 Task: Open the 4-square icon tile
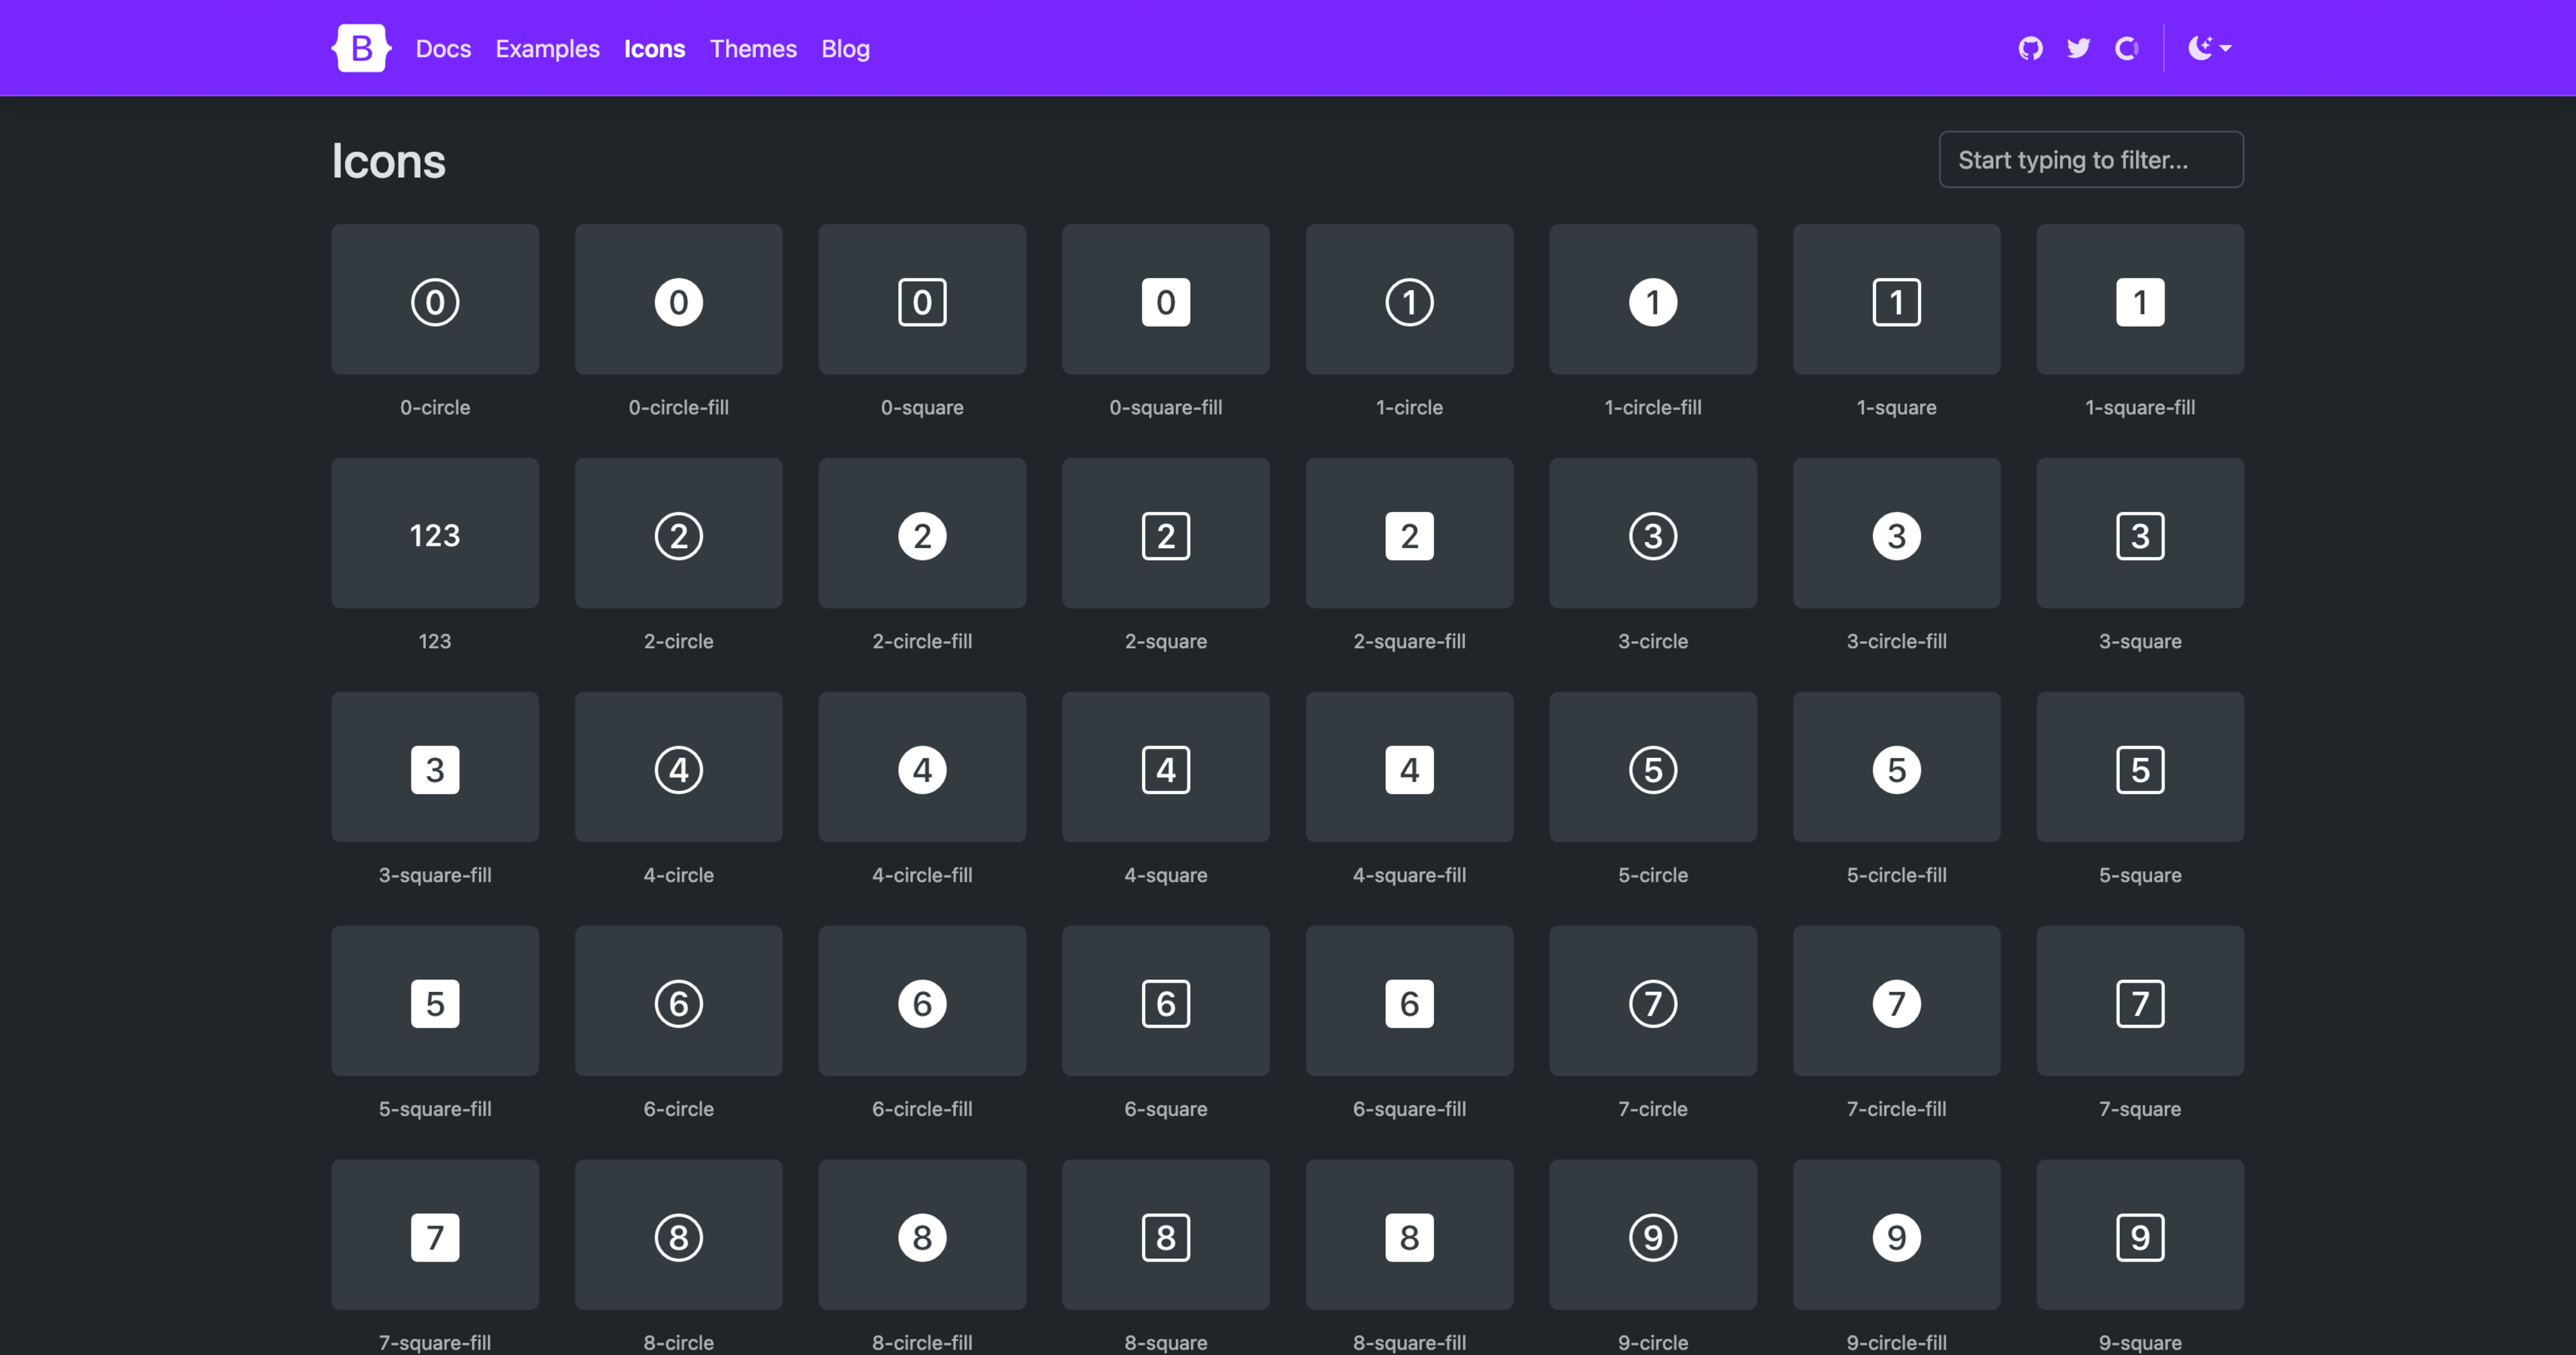point(1166,767)
